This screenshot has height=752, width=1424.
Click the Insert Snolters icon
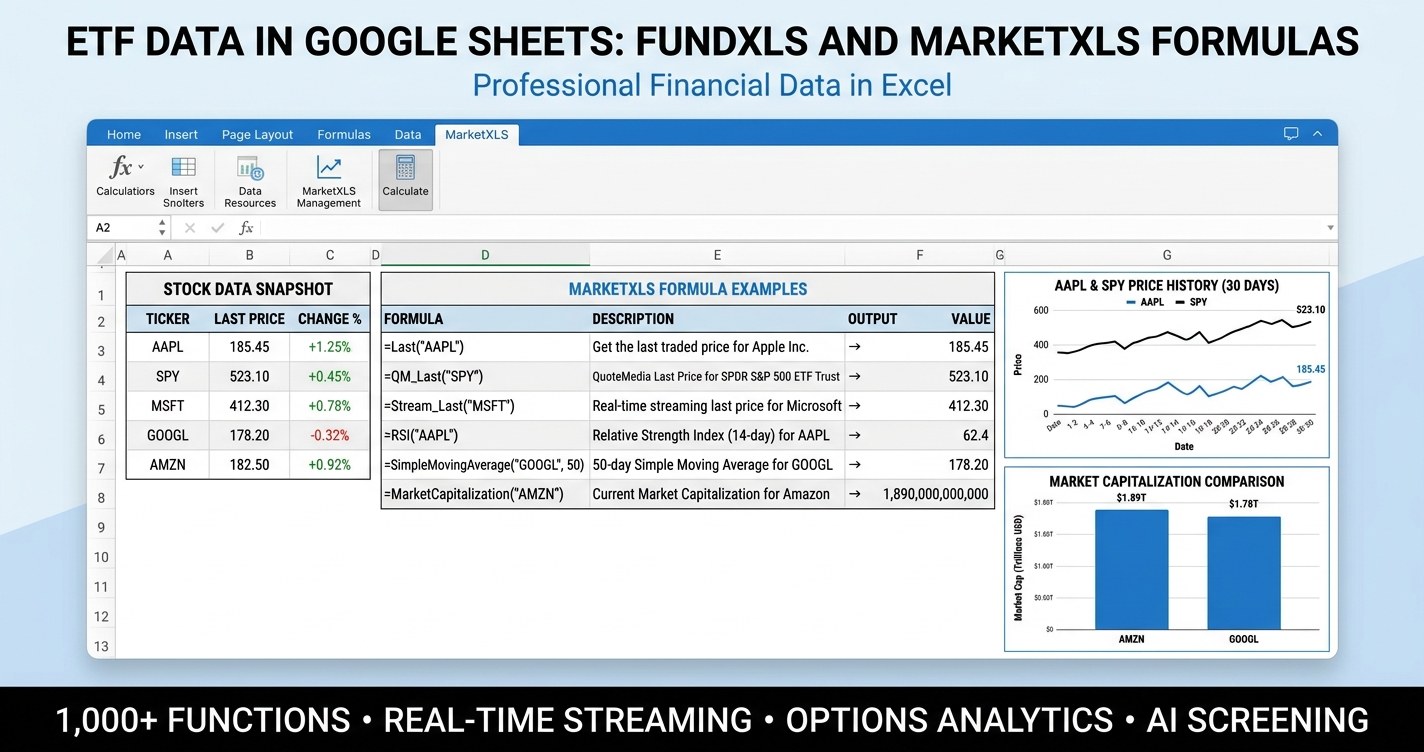point(183,167)
